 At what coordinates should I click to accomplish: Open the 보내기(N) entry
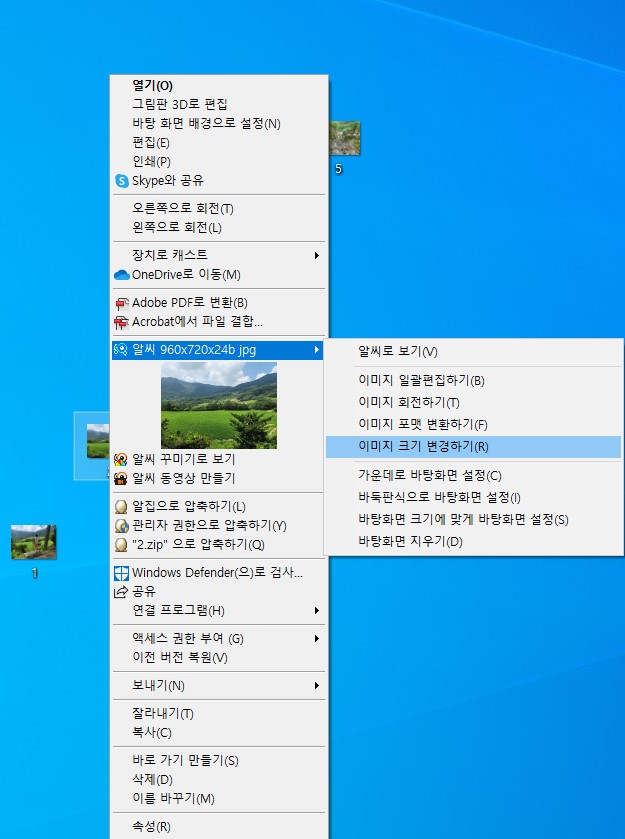point(219,686)
